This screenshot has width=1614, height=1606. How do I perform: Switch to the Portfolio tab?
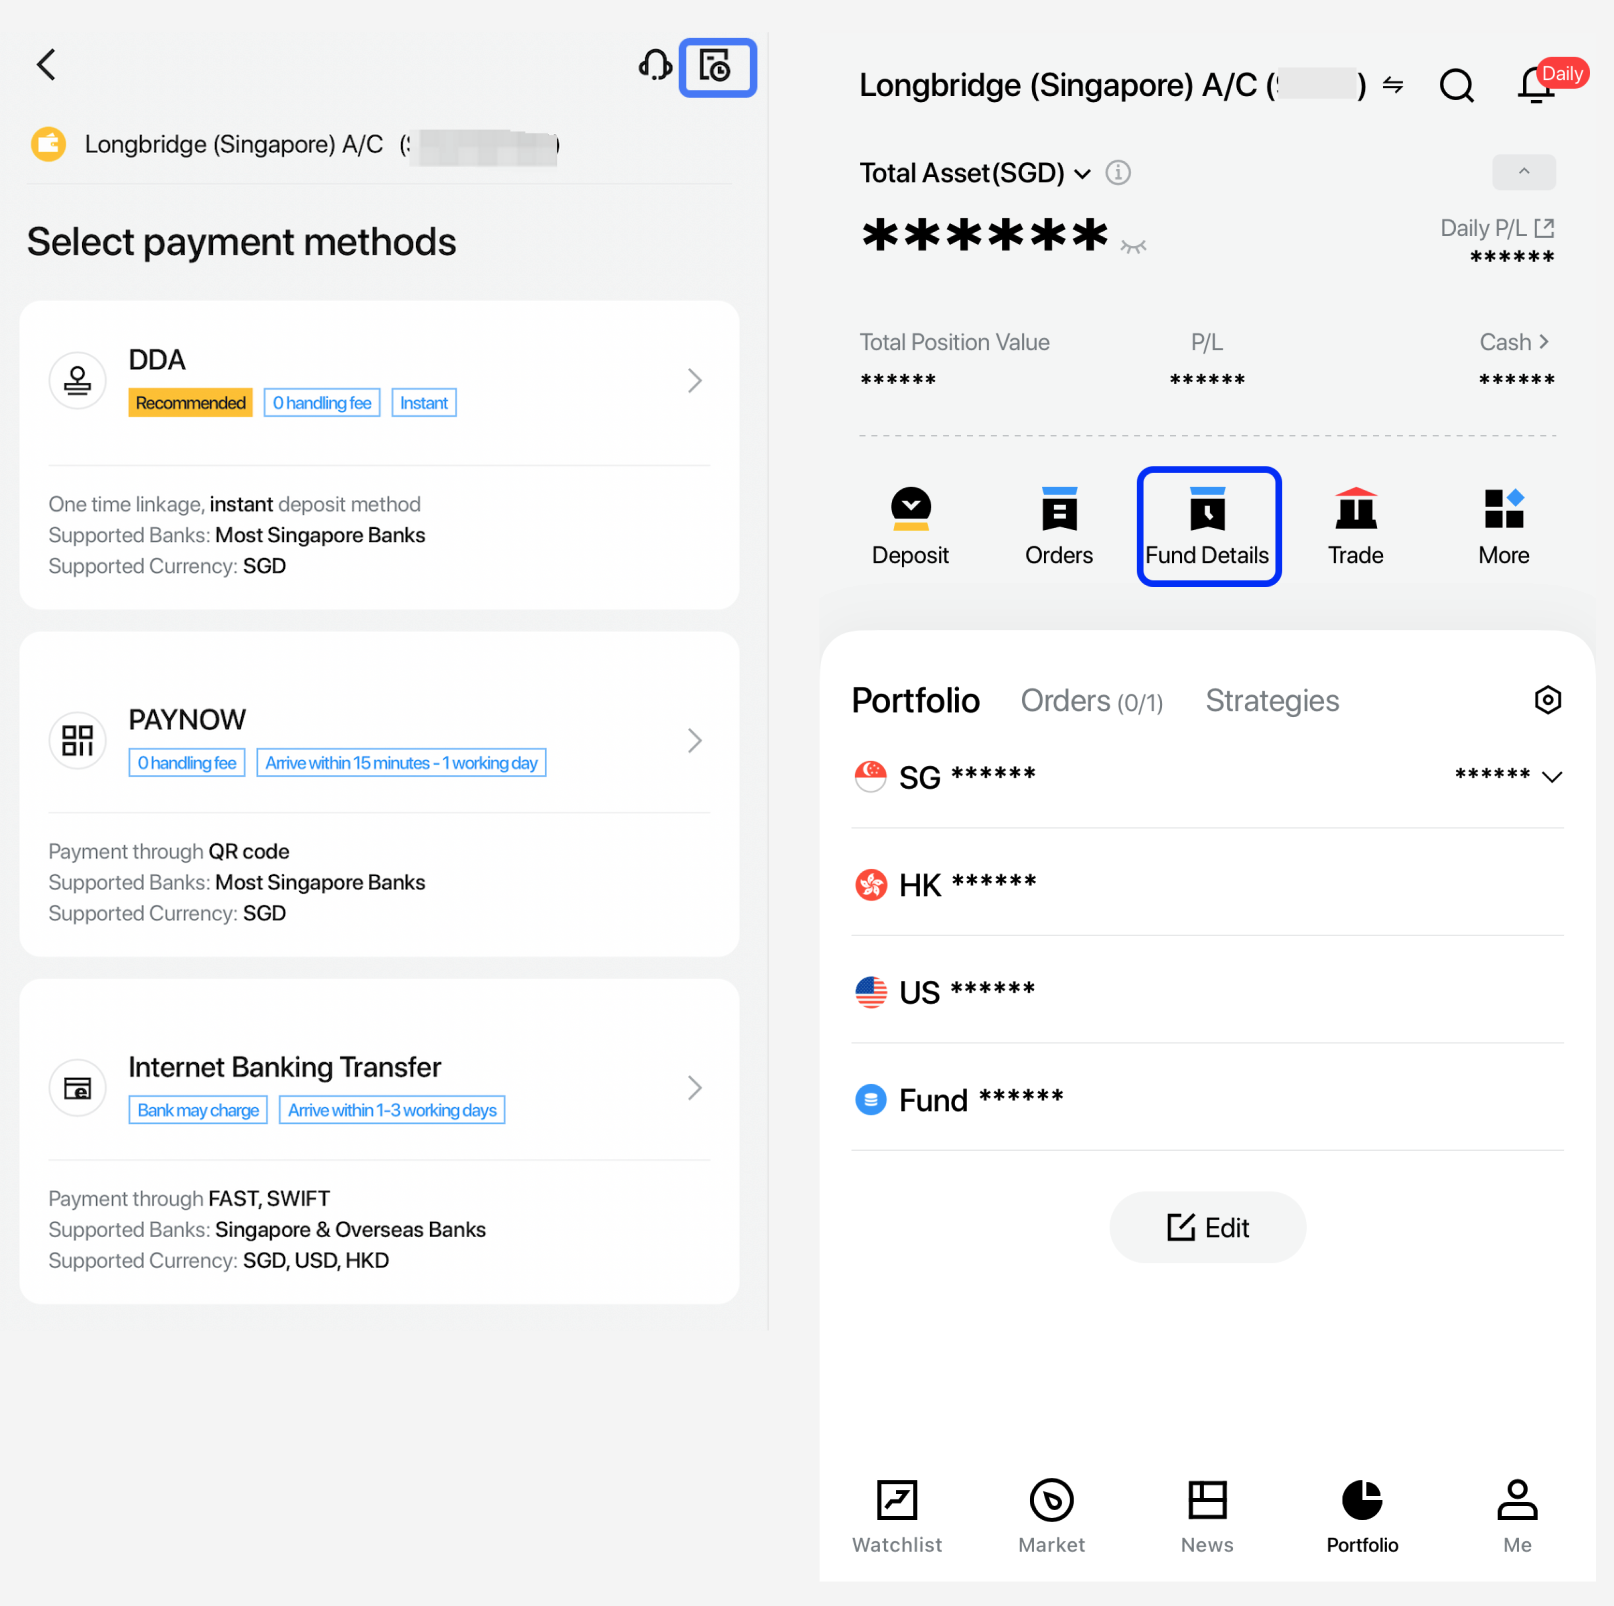[915, 701]
